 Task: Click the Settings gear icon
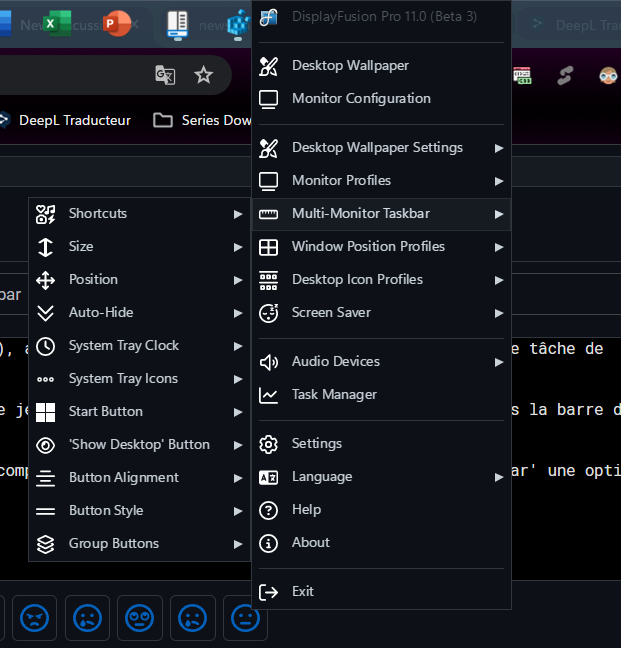tap(268, 444)
